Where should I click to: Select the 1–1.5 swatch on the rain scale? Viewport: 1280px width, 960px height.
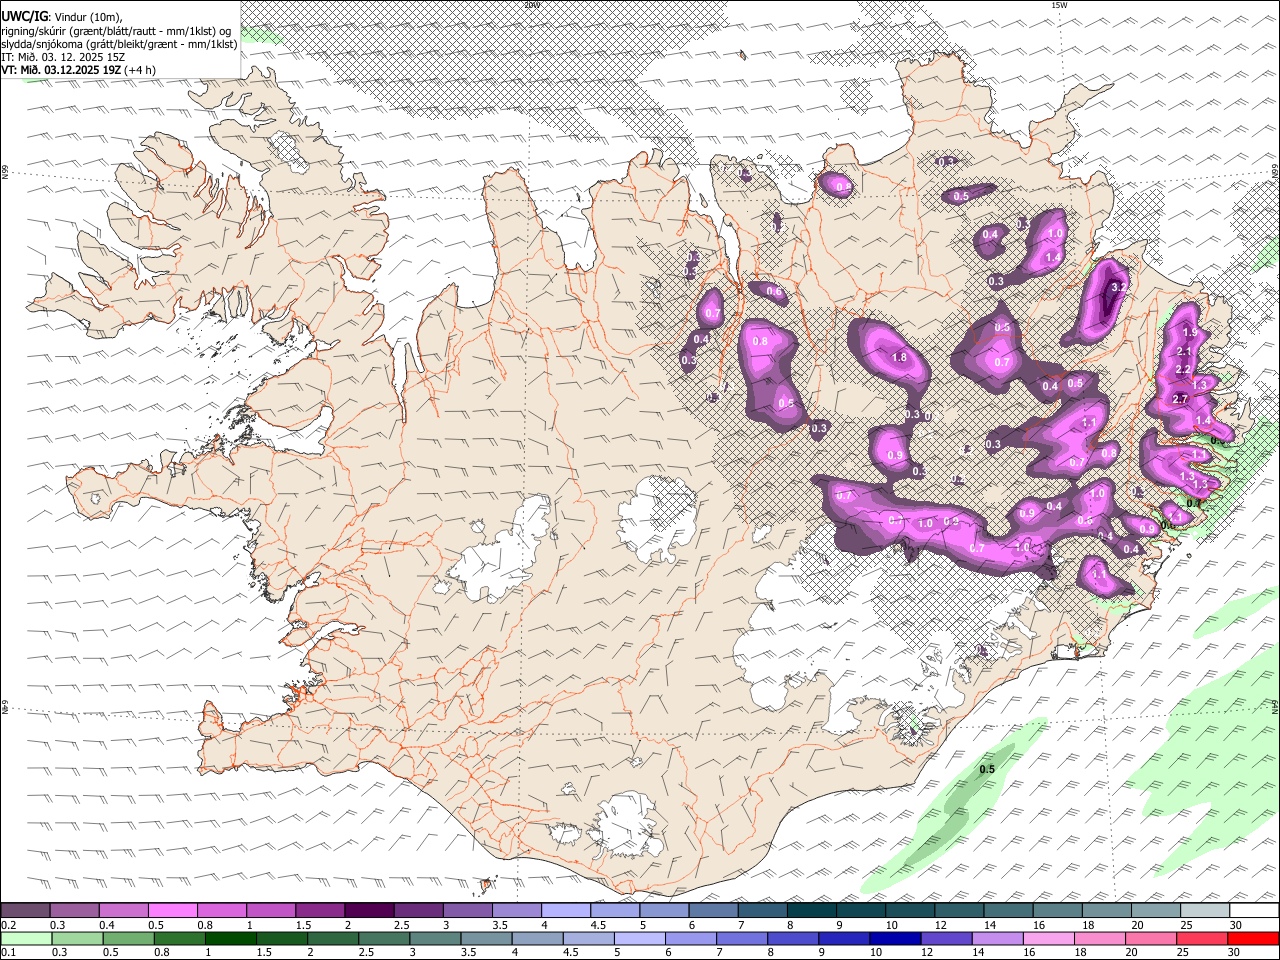[x=230, y=939]
